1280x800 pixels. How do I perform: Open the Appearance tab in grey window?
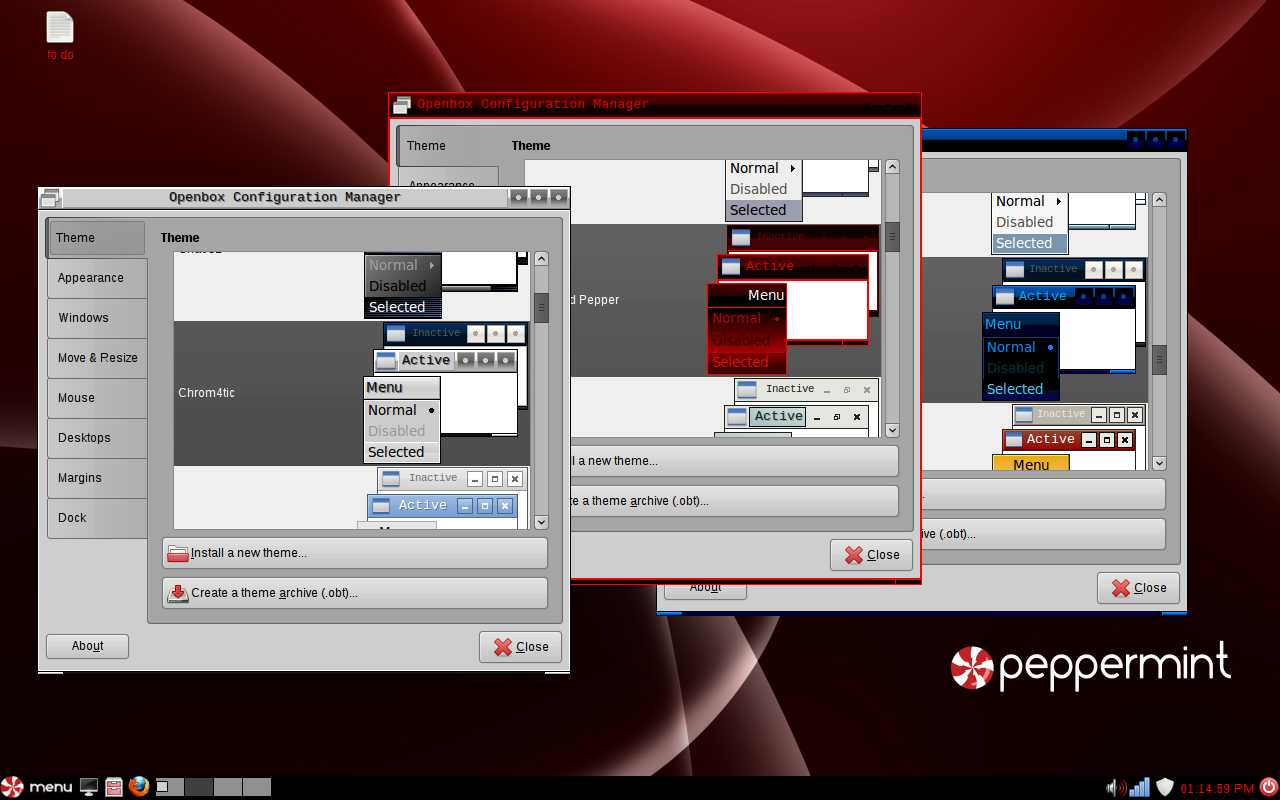97,278
